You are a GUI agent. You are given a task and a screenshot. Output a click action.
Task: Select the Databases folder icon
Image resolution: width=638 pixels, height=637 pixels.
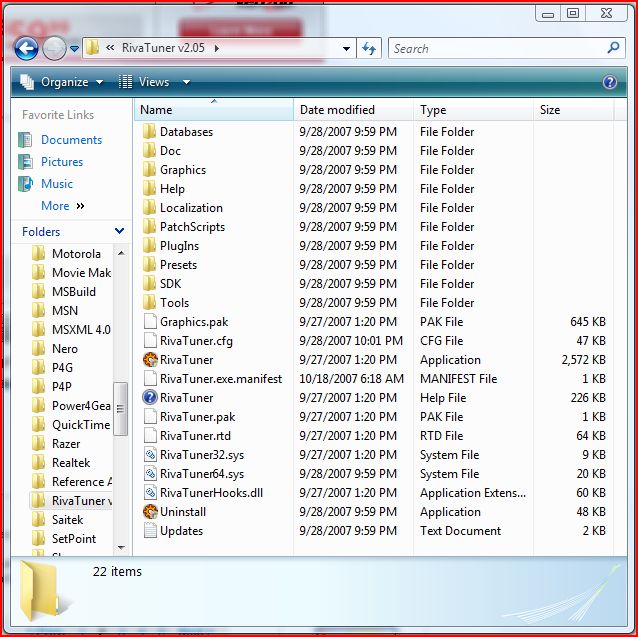[149, 131]
